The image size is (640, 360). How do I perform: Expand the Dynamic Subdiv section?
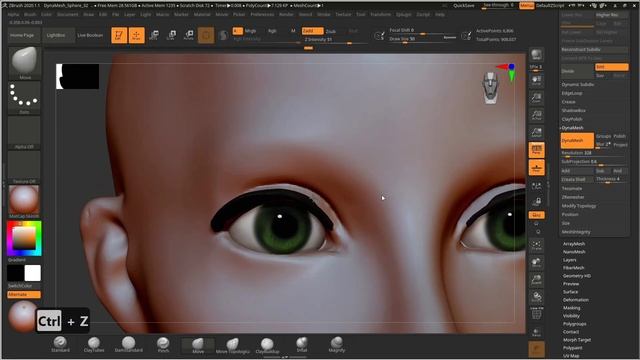578,84
